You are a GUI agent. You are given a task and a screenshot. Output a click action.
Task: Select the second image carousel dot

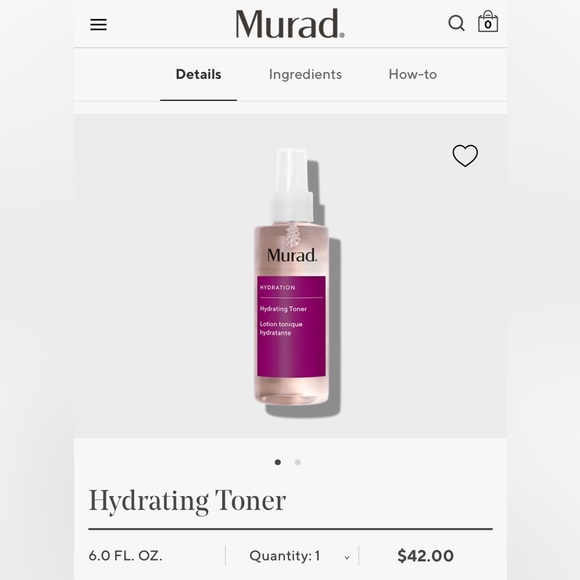tap(297, 462)
